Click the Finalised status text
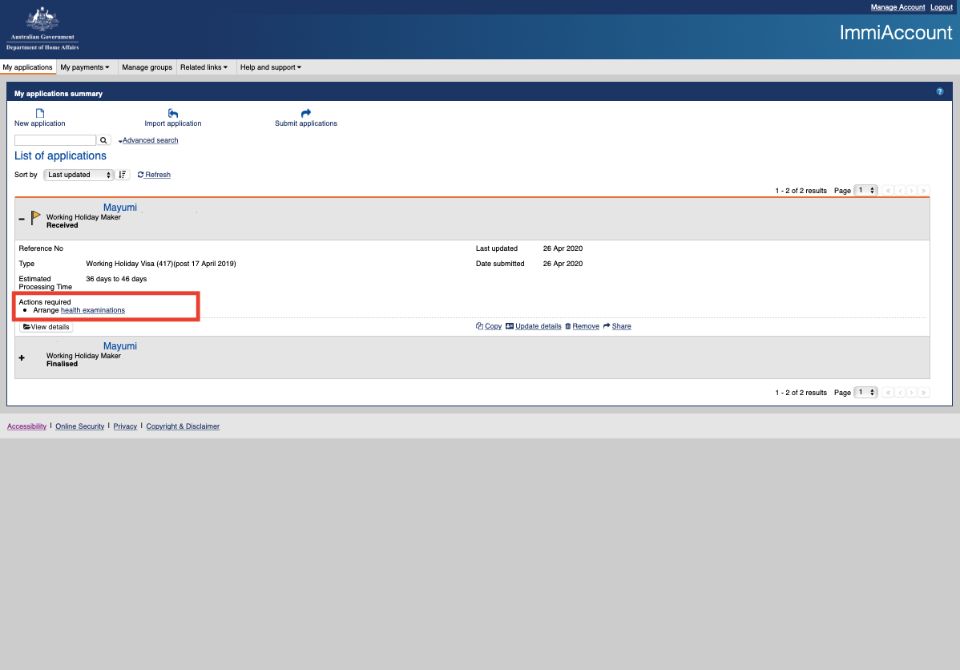This screenshot has width=960, height=670. [62, 364]
